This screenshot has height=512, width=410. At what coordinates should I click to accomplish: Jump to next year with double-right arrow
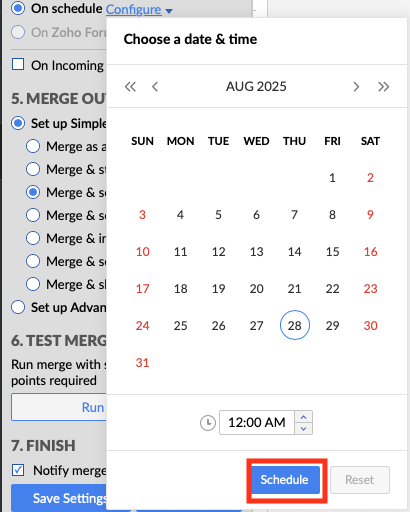click(x=383, y=87)
